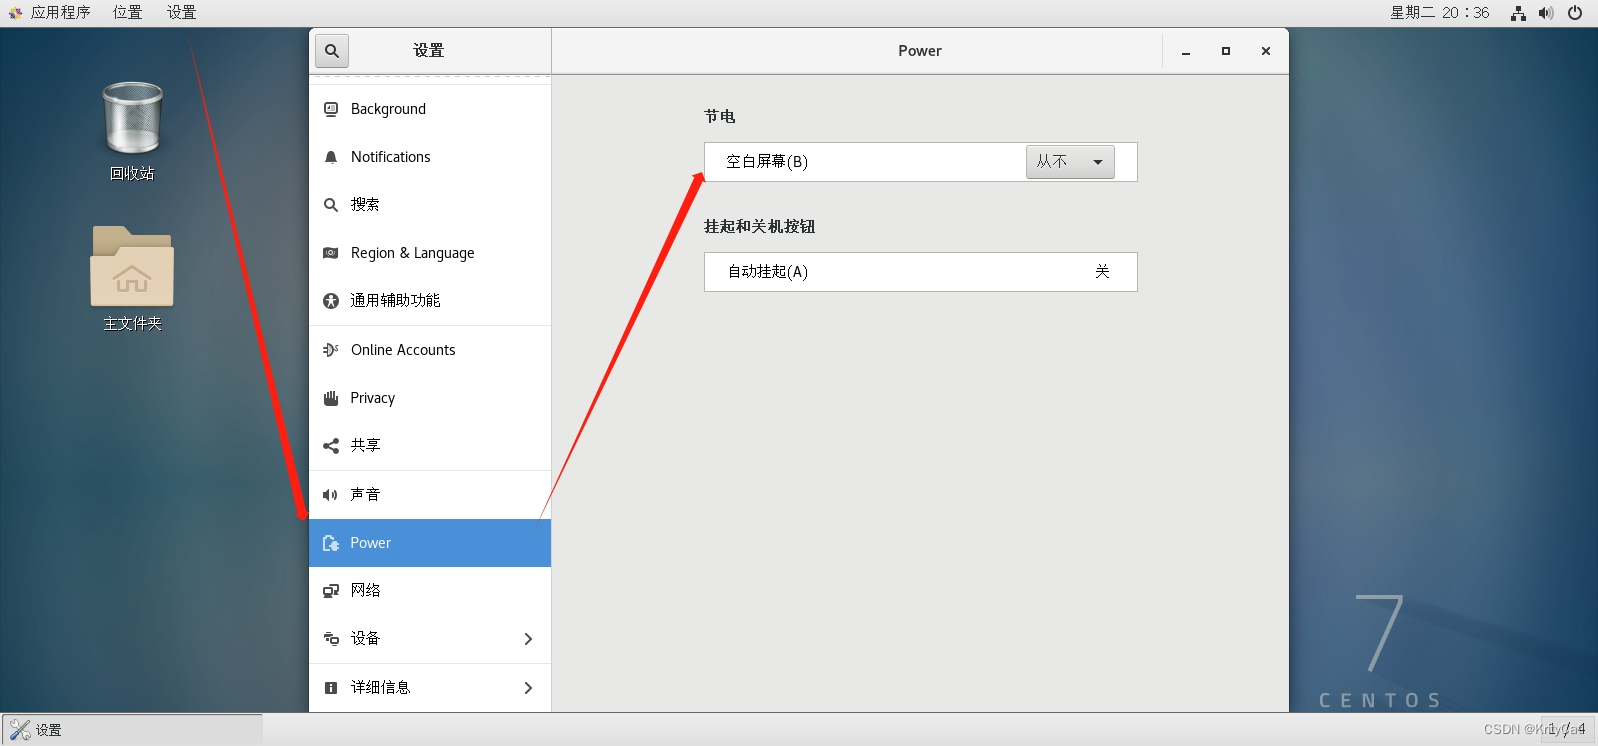Viewport: 1598px width, 746px height.
Task: Click the 设置 taskbar window button
Action: coord(132,730)
